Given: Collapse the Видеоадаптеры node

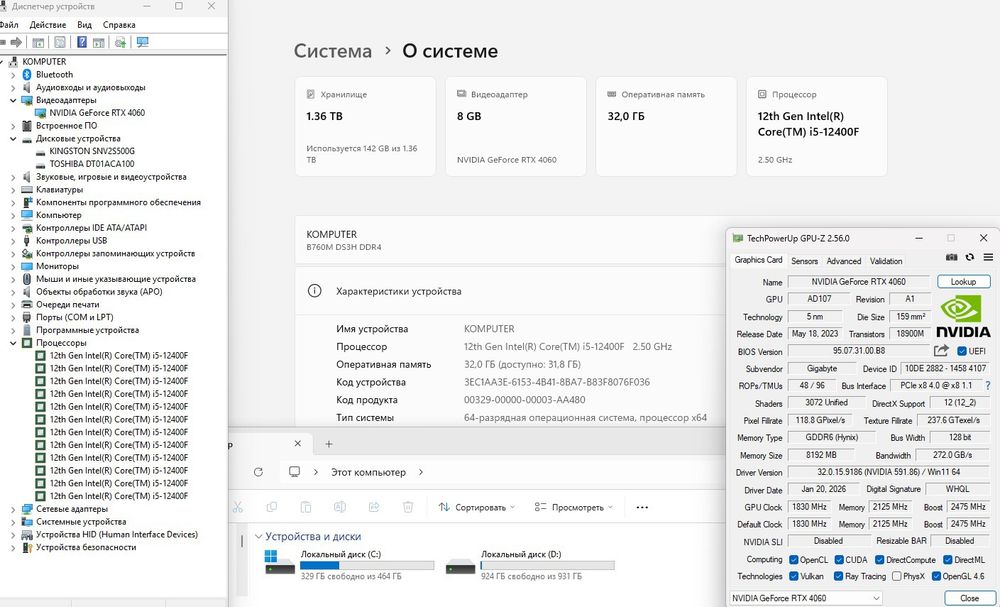Looking at the screenshot, I should point(13,100).
